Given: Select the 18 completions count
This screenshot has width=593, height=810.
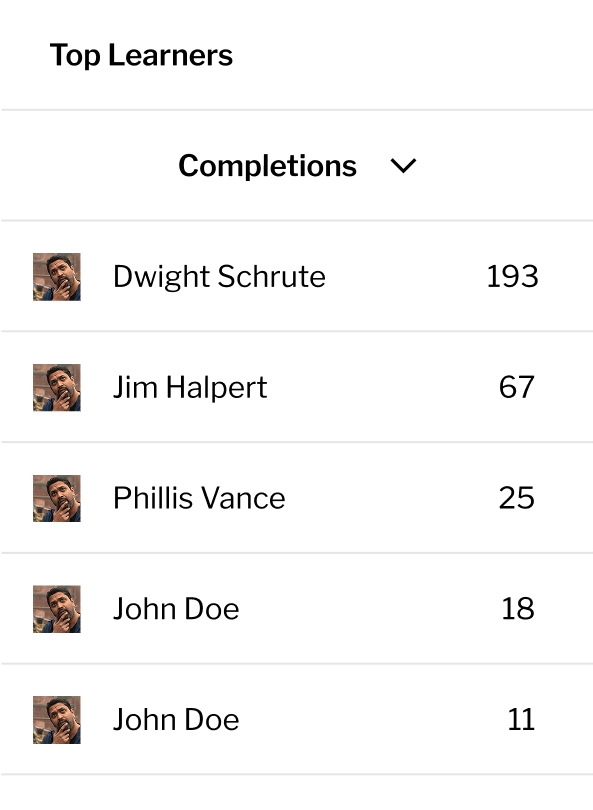Looking at the screenshot, I should tap(518, 609).
